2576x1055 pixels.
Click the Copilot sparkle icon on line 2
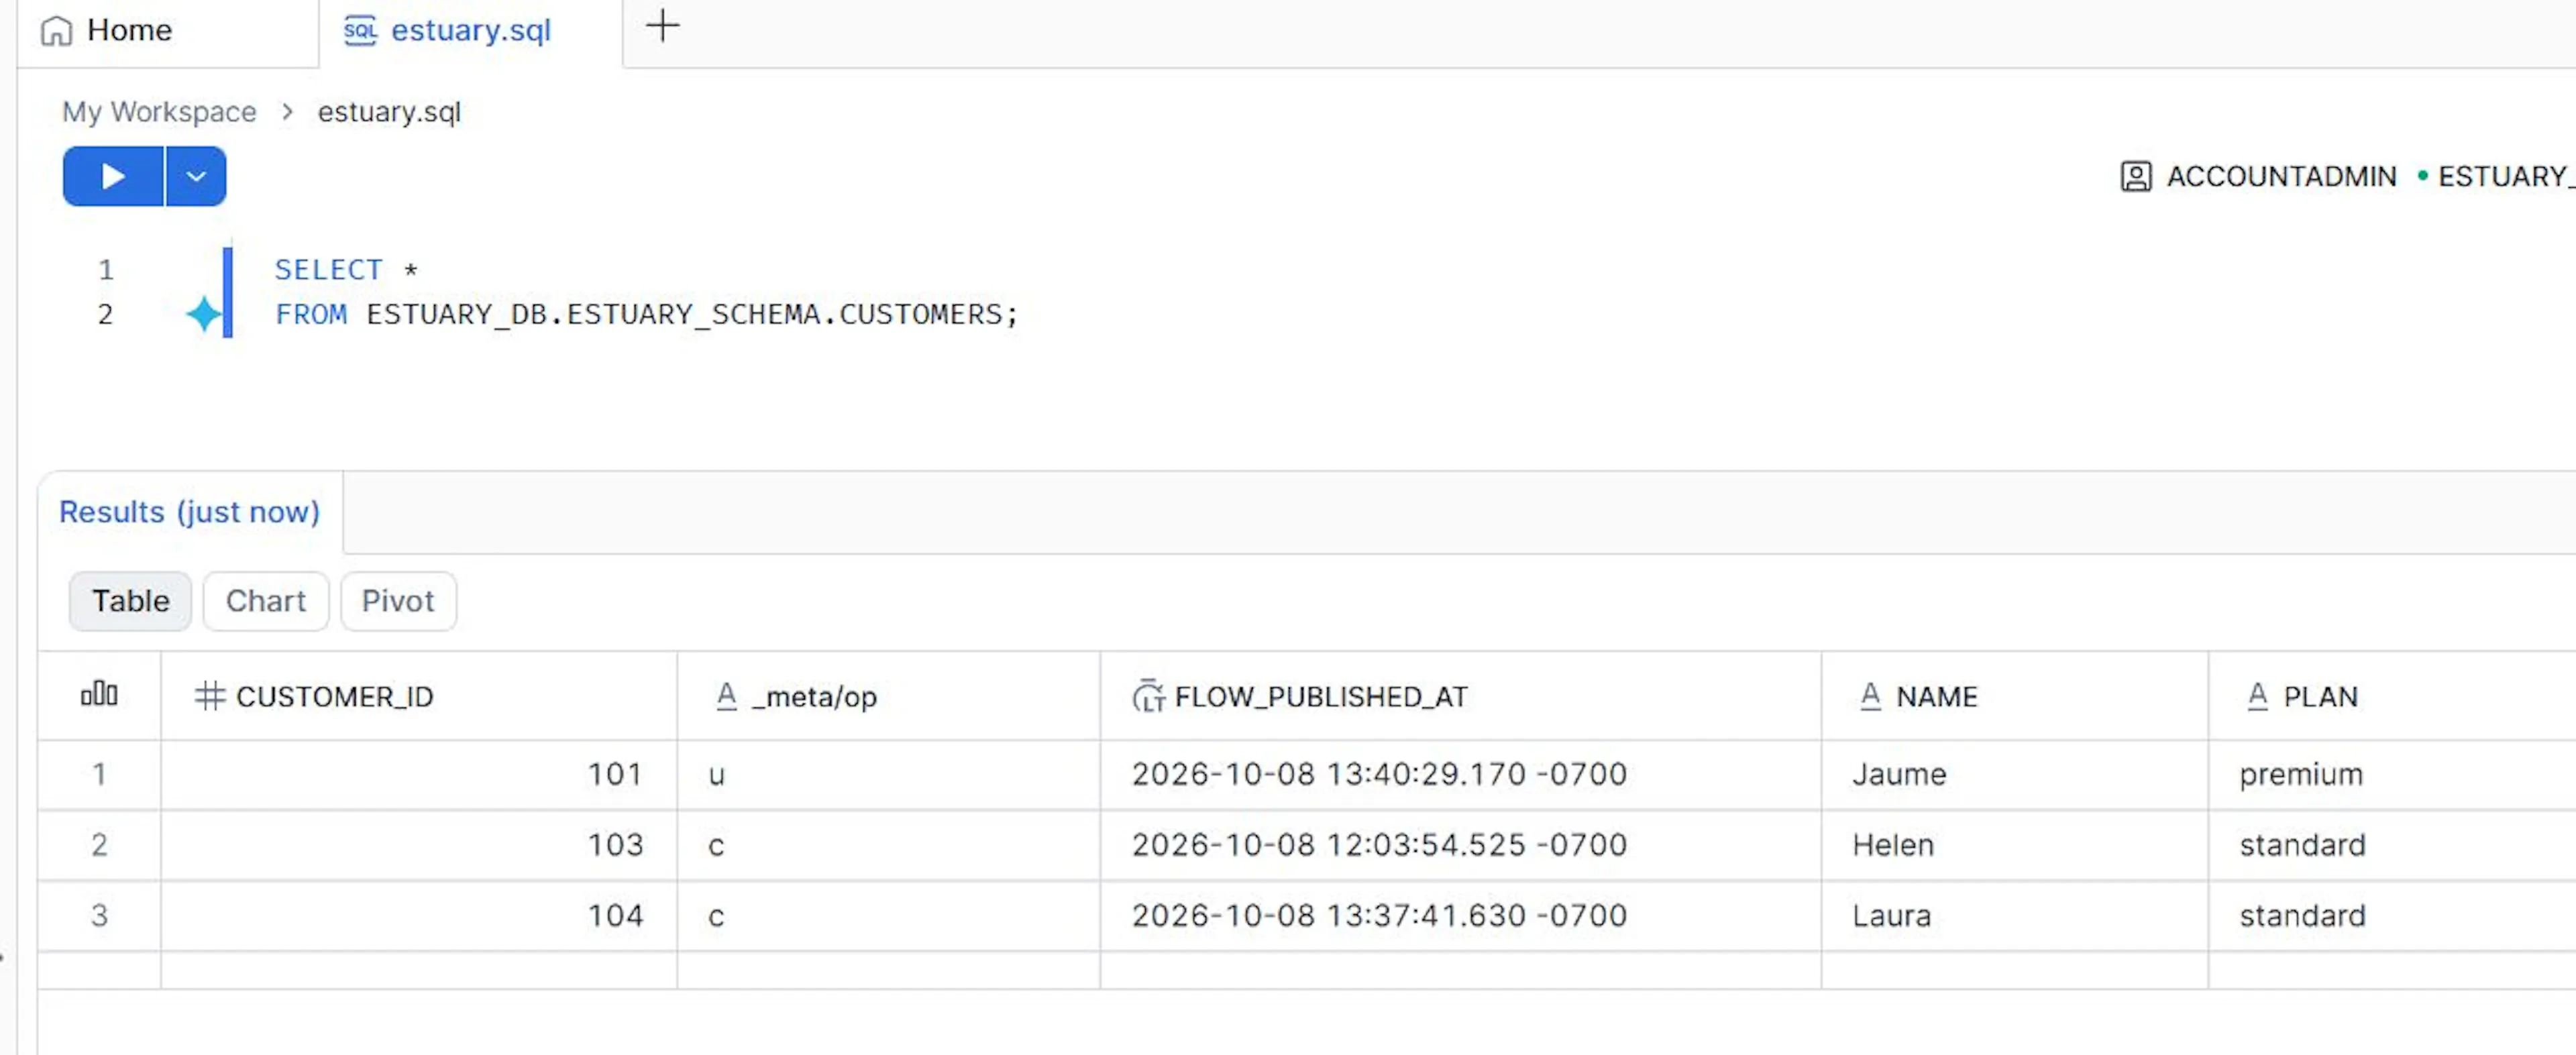pyautogui.click(x=204, y=314)
